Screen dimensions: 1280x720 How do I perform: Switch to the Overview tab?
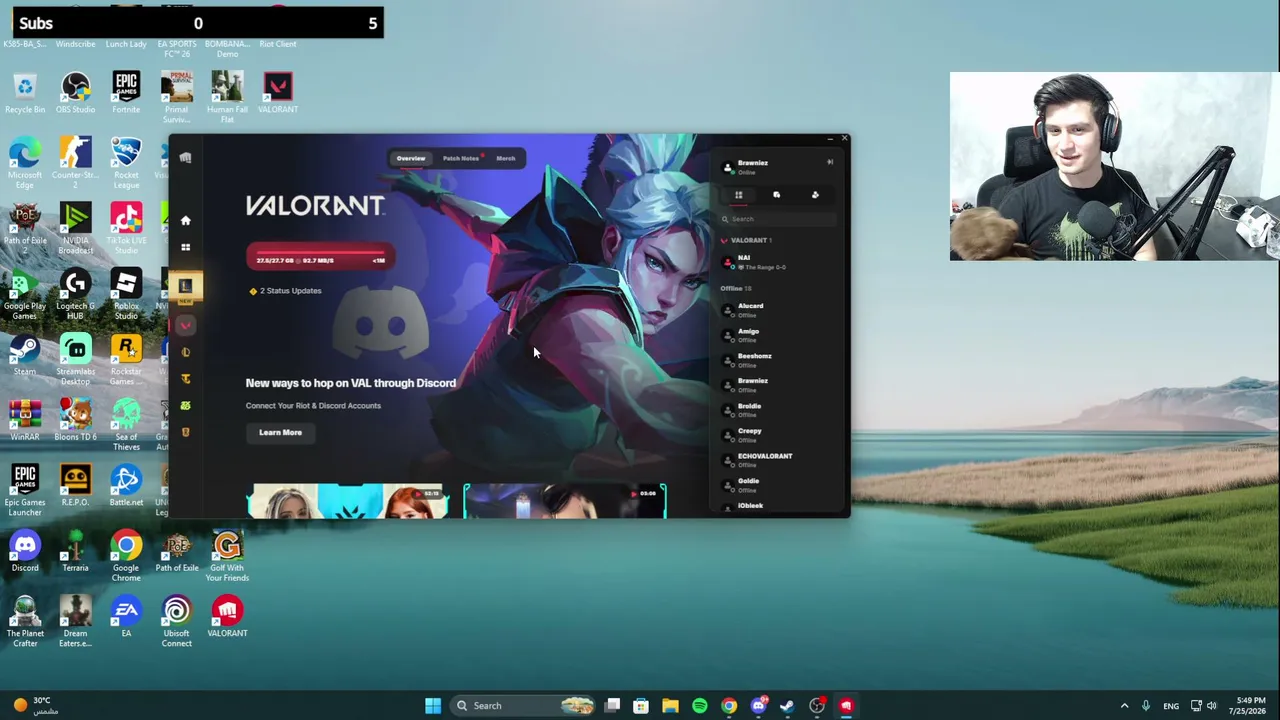tap(411, 158)
